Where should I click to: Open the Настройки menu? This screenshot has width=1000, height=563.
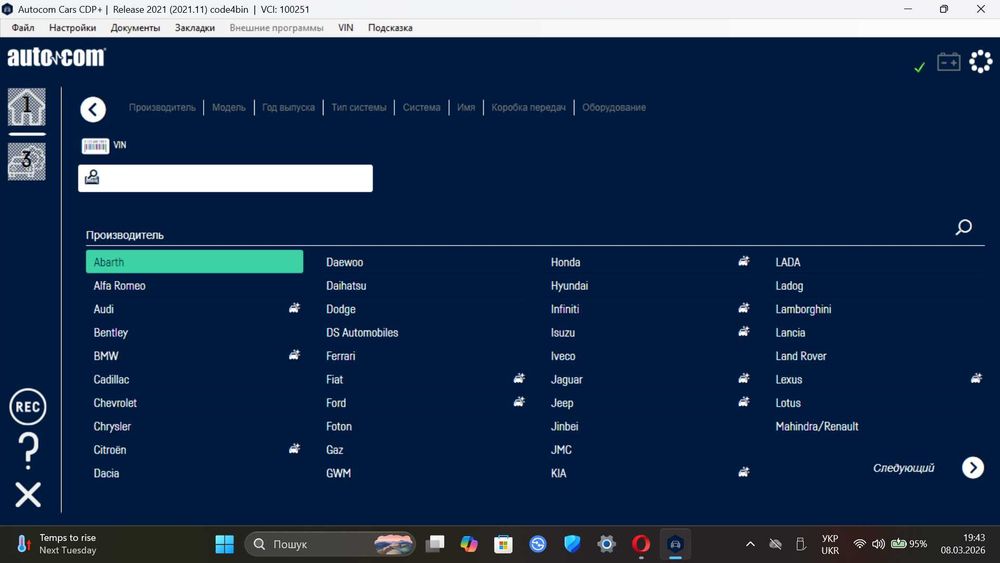click(x=73, y=27)
